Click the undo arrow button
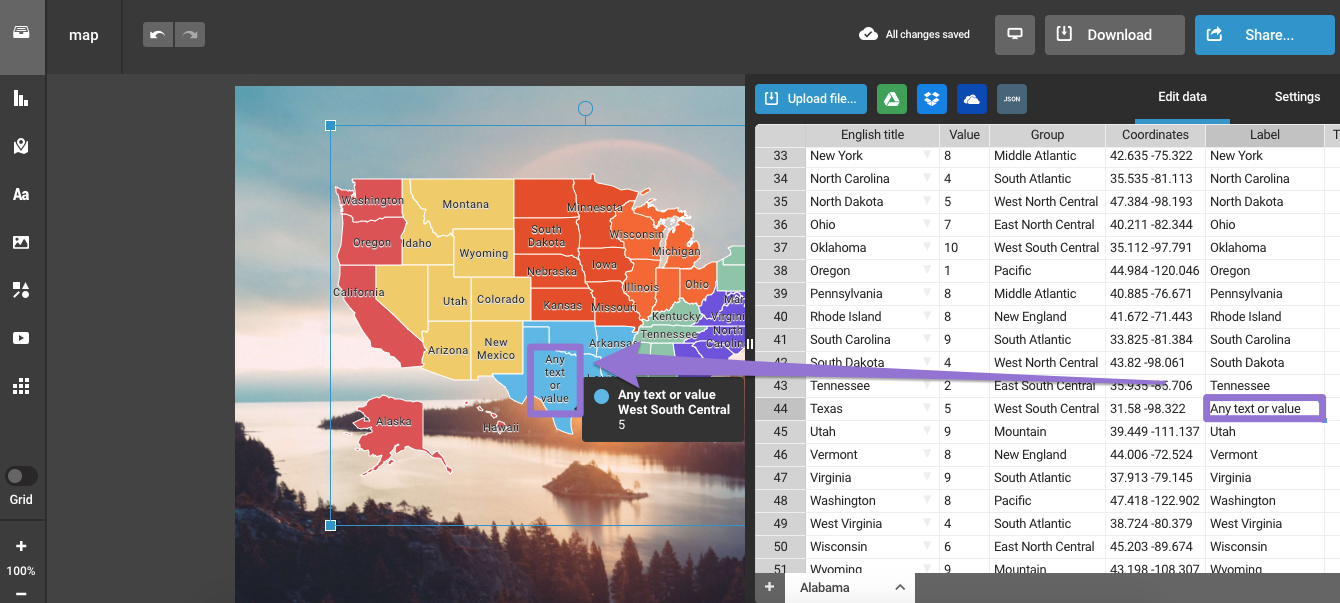 pos(158,35)
